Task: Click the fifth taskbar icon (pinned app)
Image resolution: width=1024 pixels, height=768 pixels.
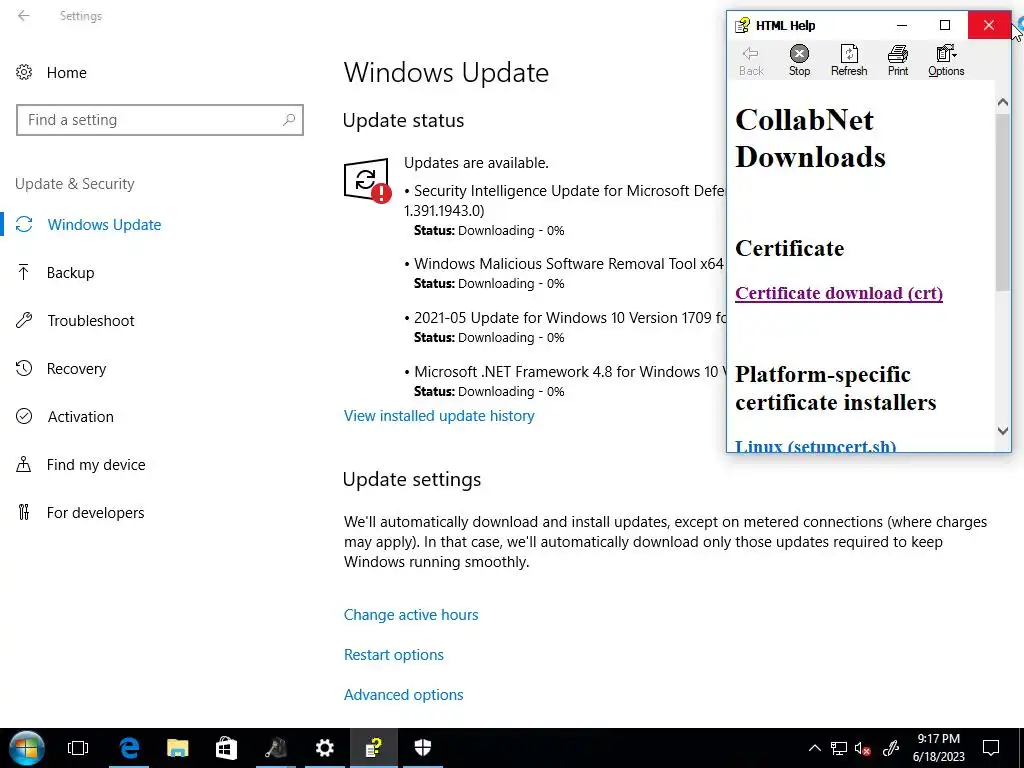Action: click(276, 748)
